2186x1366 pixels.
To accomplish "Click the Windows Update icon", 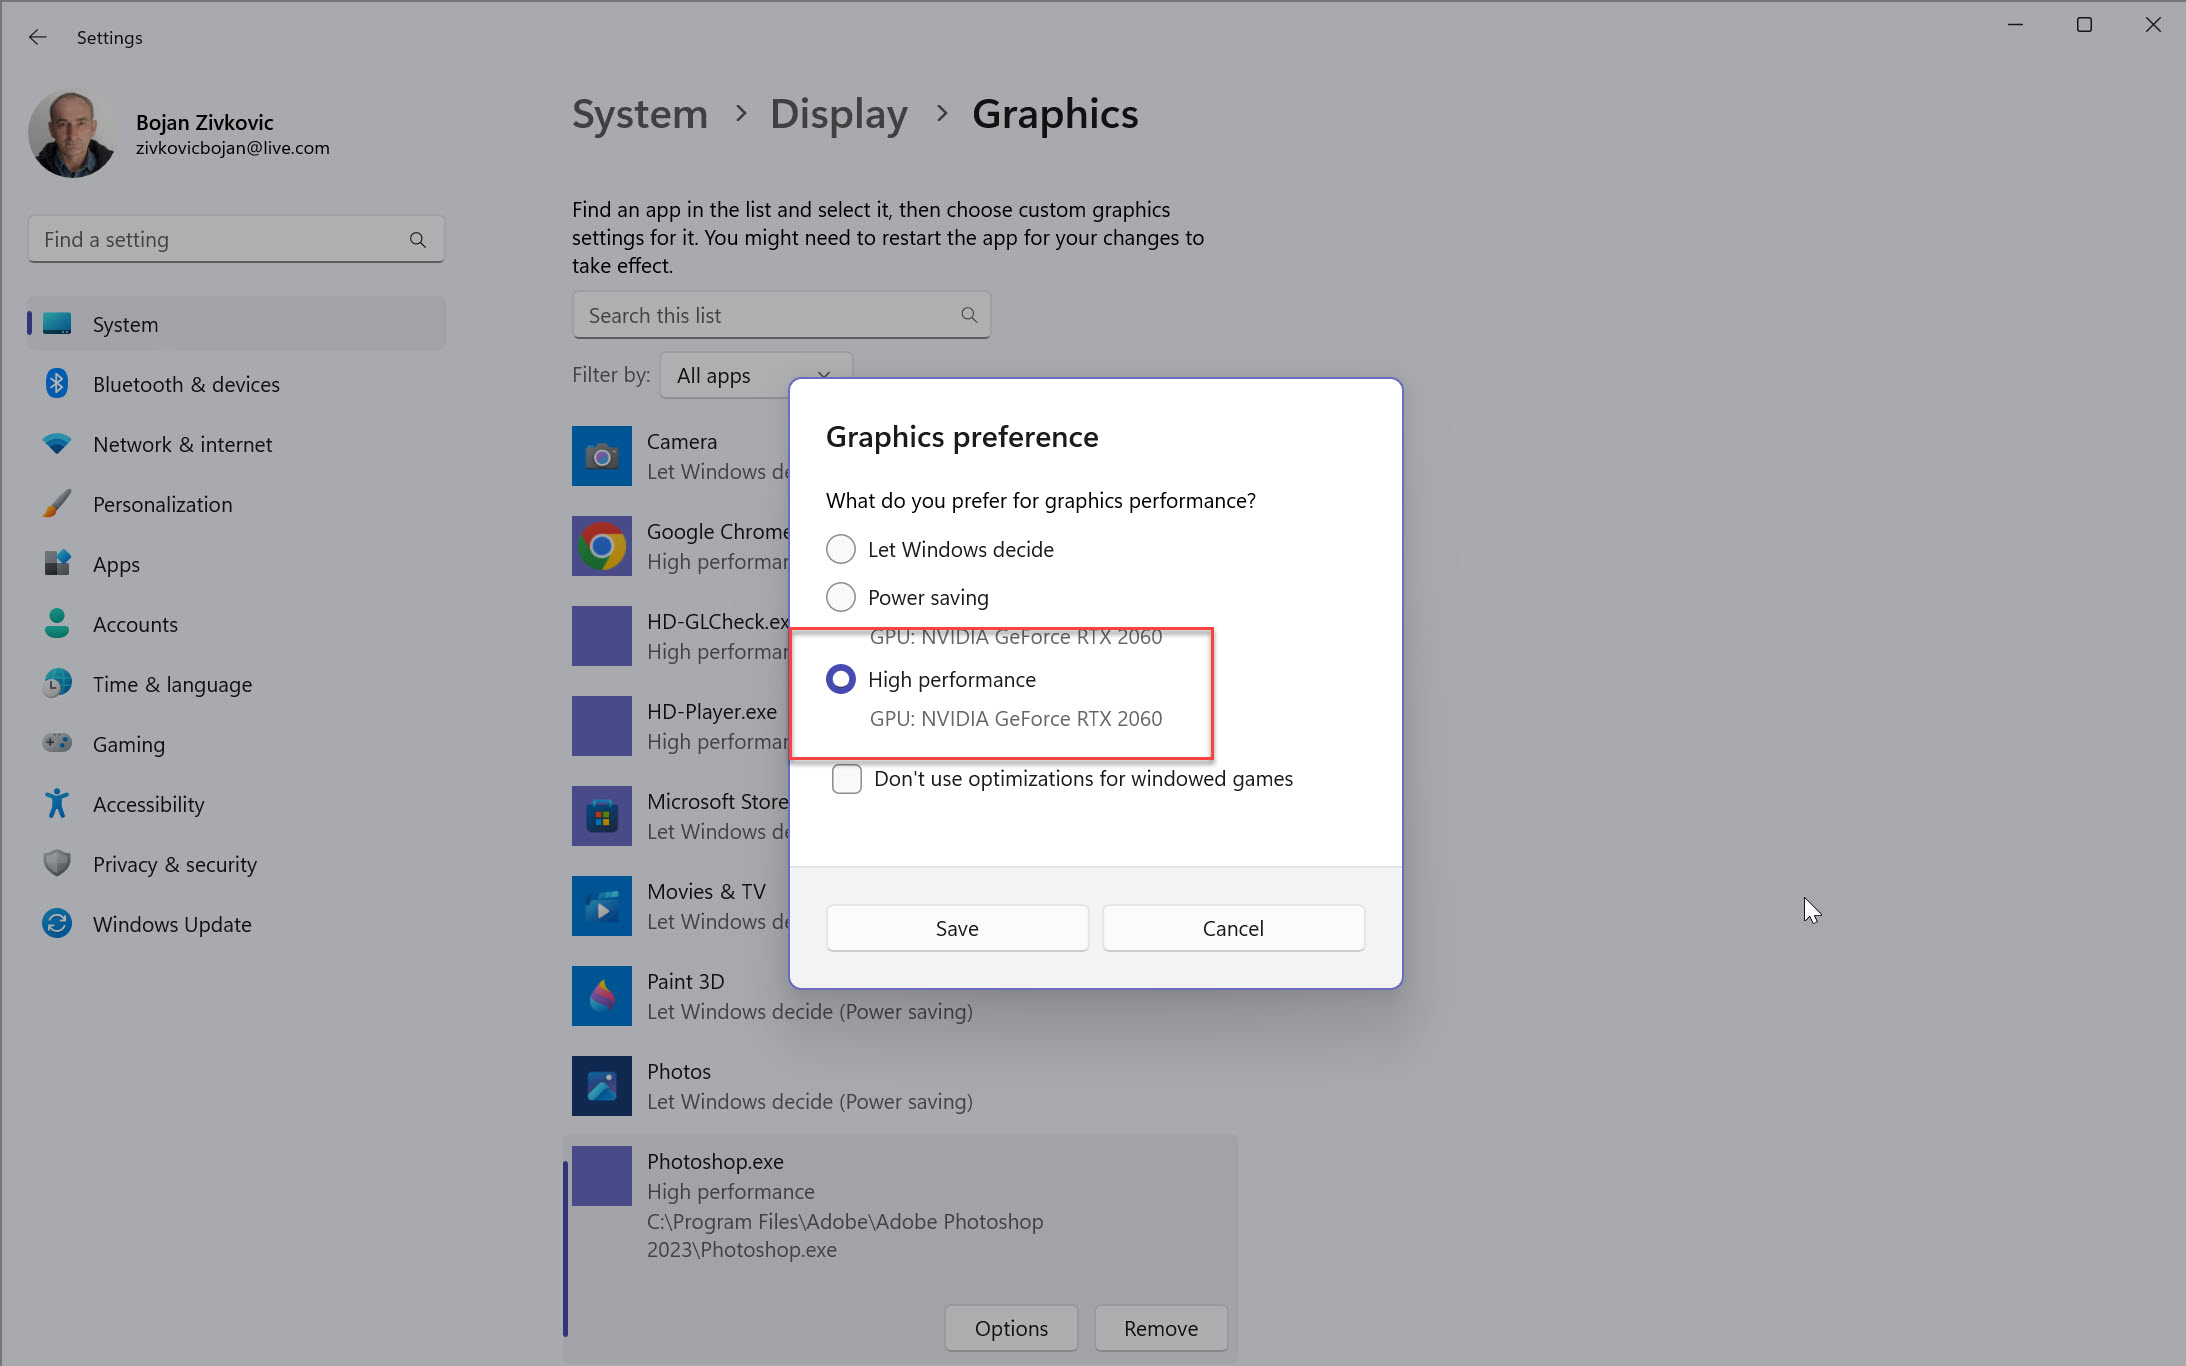I will pos(57,923).
